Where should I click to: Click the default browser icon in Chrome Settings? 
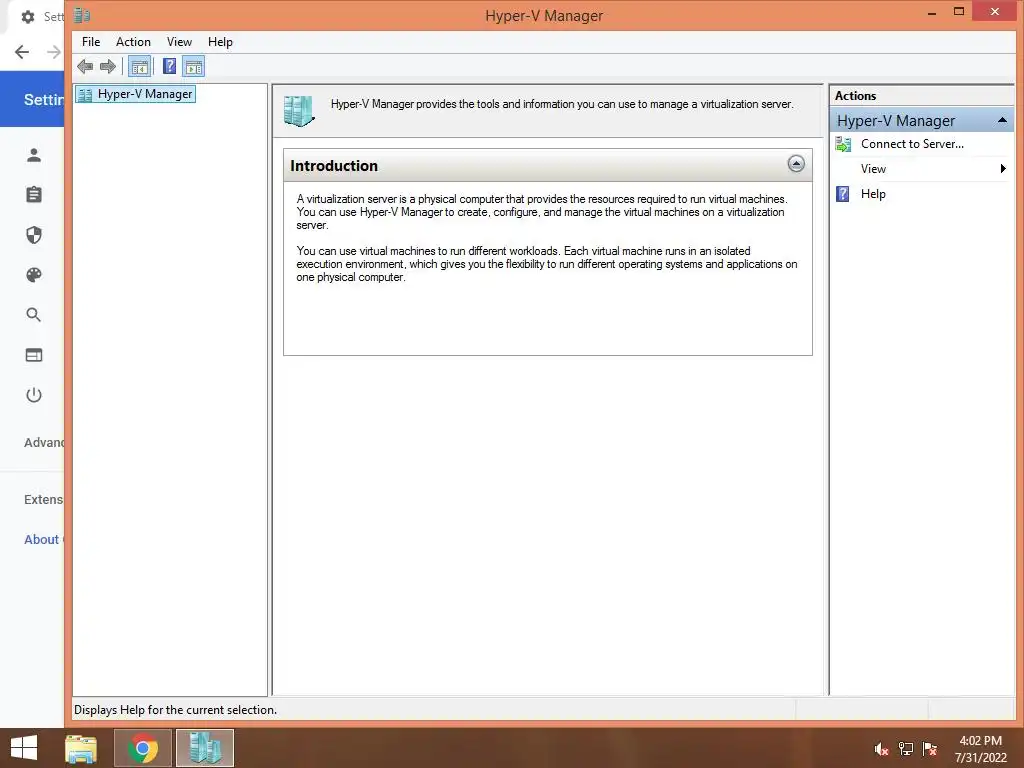[x=34, y=355]
